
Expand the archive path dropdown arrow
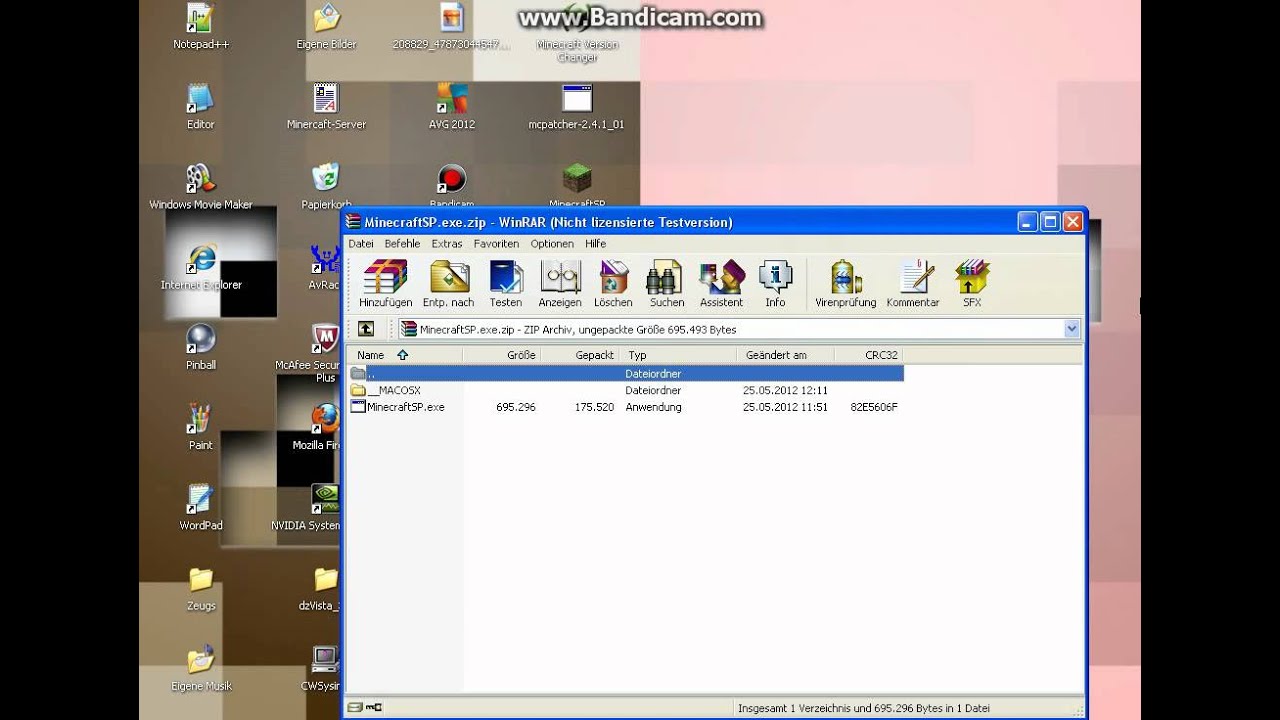tap(1072, 329)
